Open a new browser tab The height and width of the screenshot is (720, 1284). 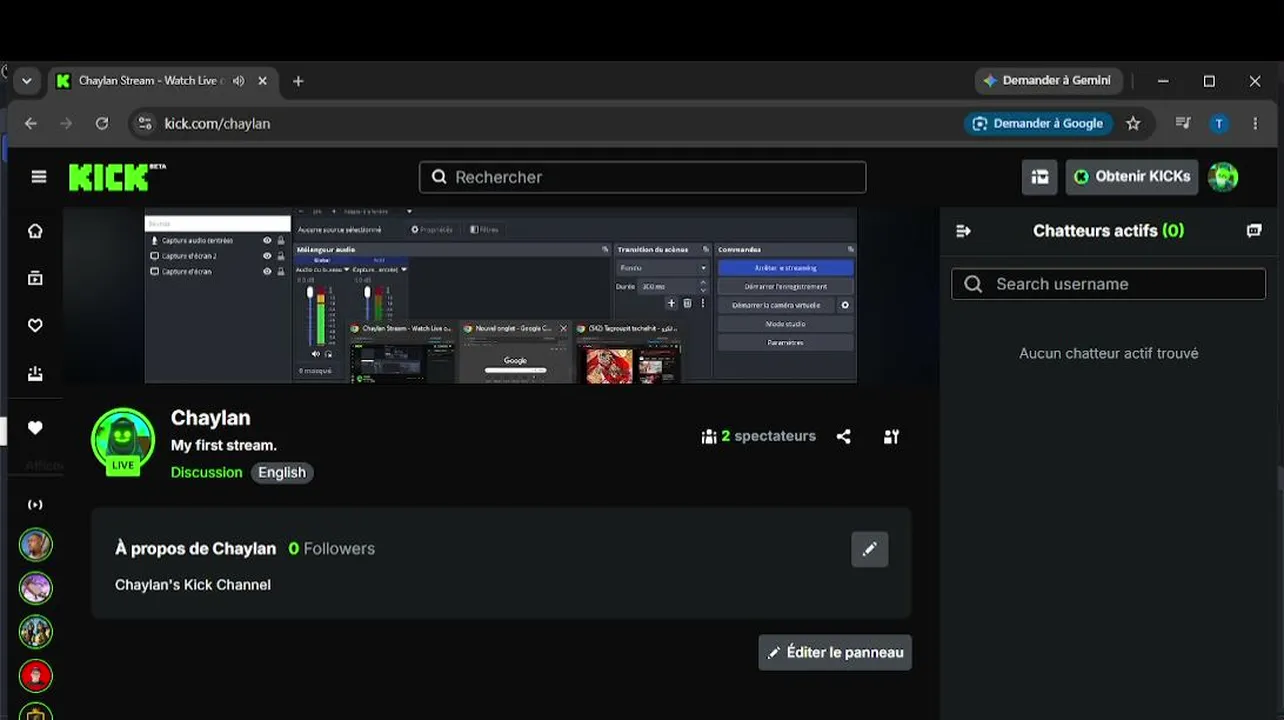(x=298, y=81)
